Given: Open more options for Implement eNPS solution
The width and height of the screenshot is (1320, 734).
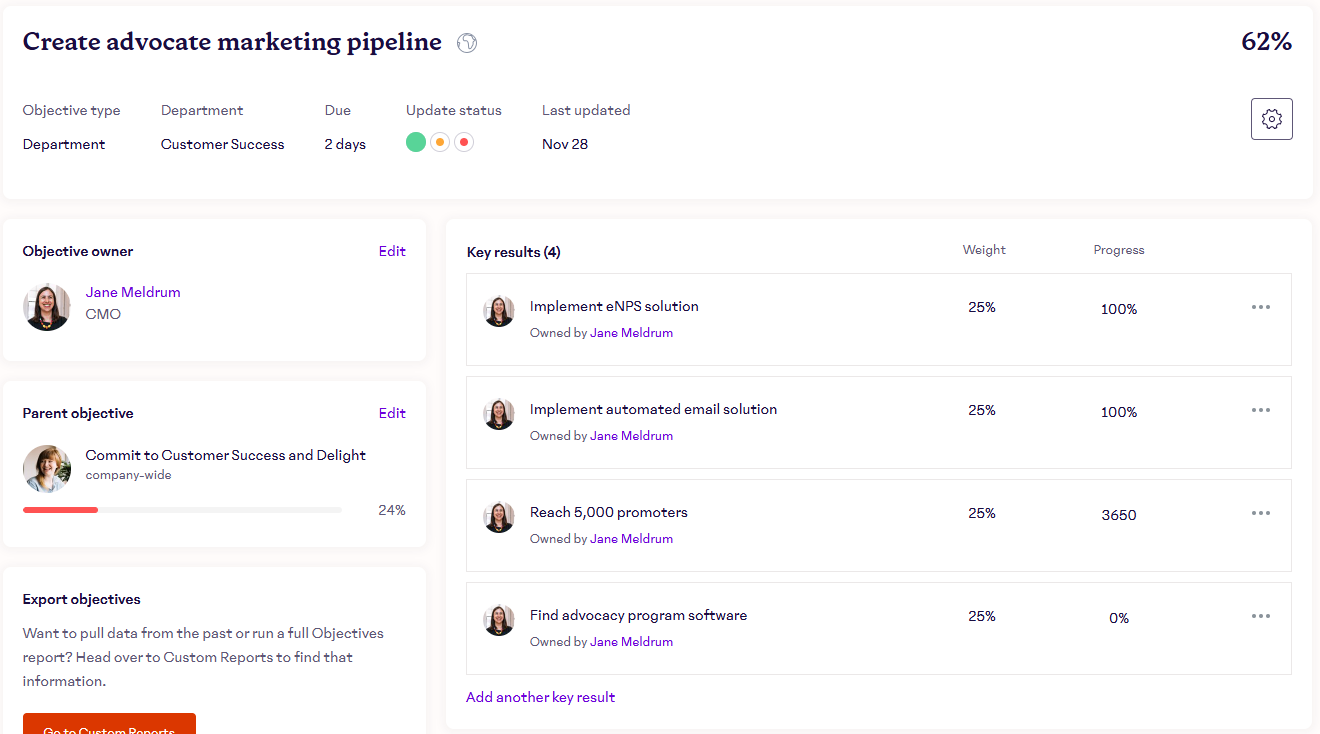Looking at the screenshot, I should 1260,307.
